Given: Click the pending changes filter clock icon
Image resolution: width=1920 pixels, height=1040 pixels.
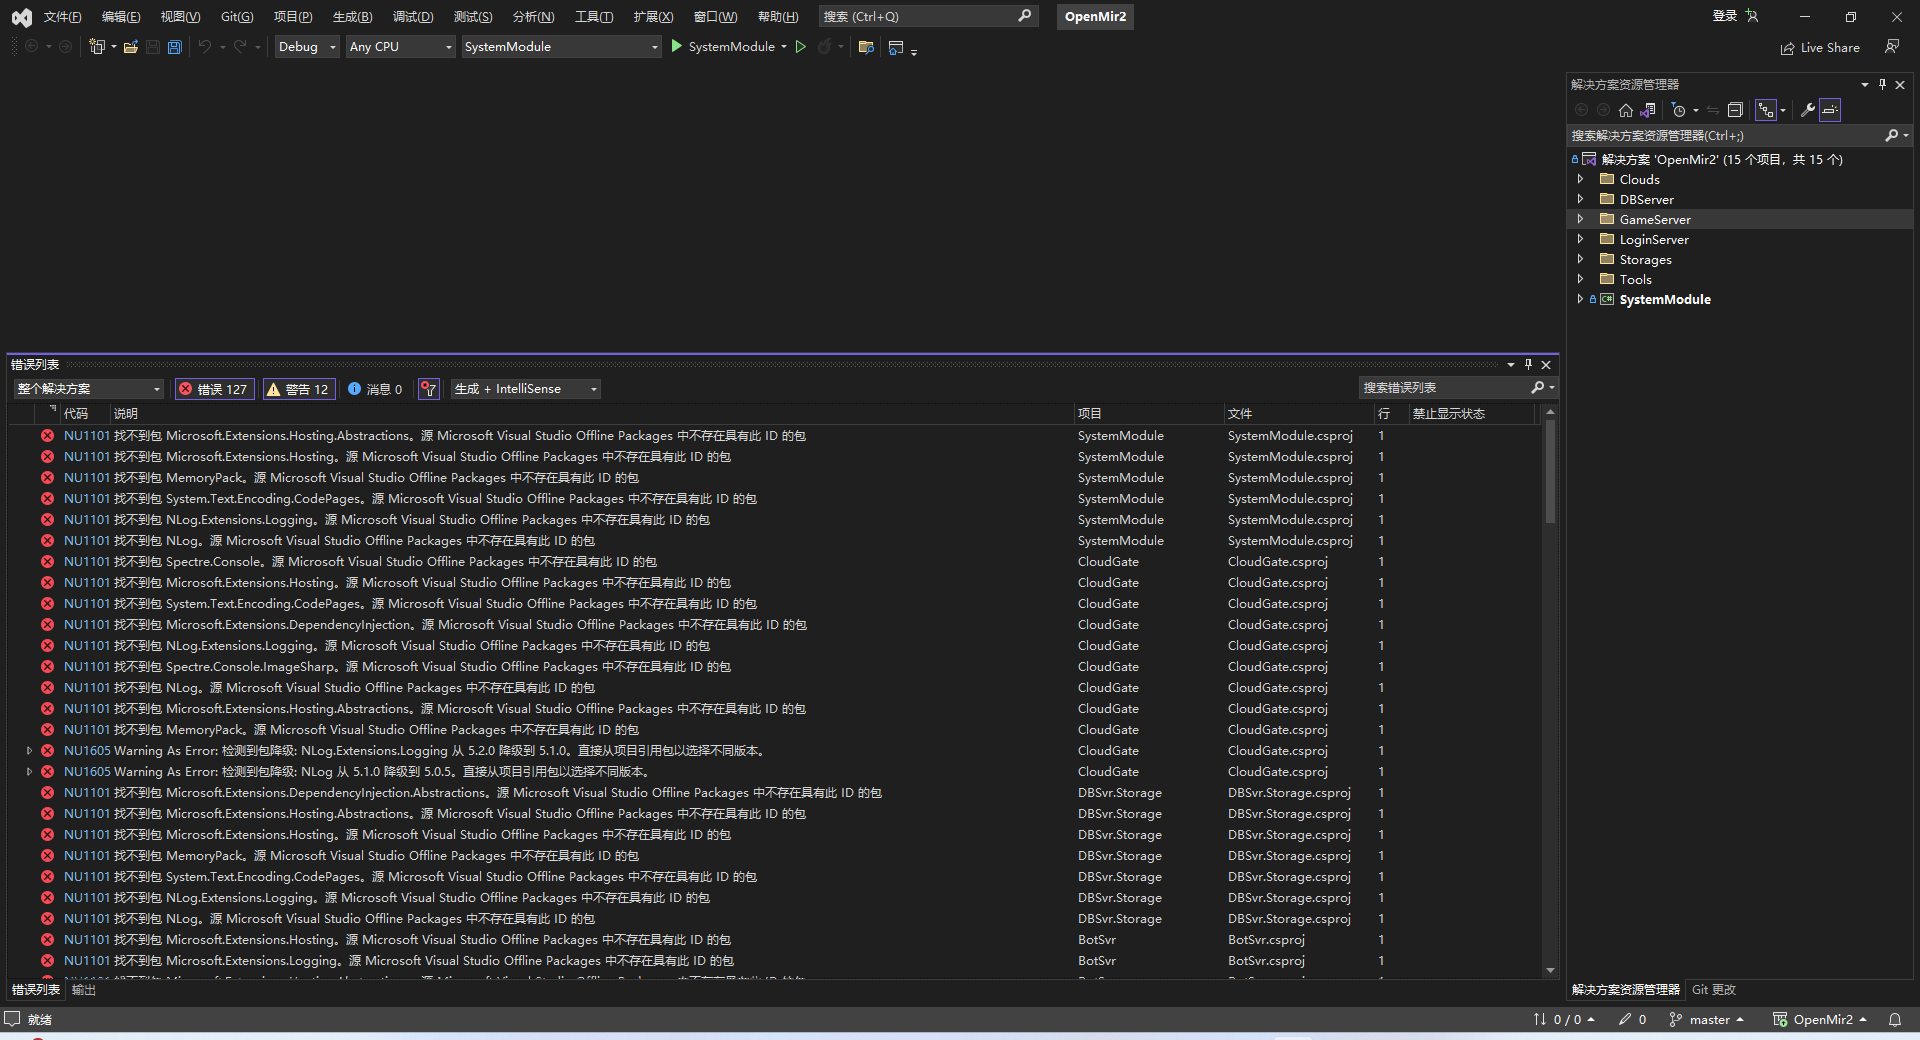Looking at the screenshot, I should pos(1679,110).
